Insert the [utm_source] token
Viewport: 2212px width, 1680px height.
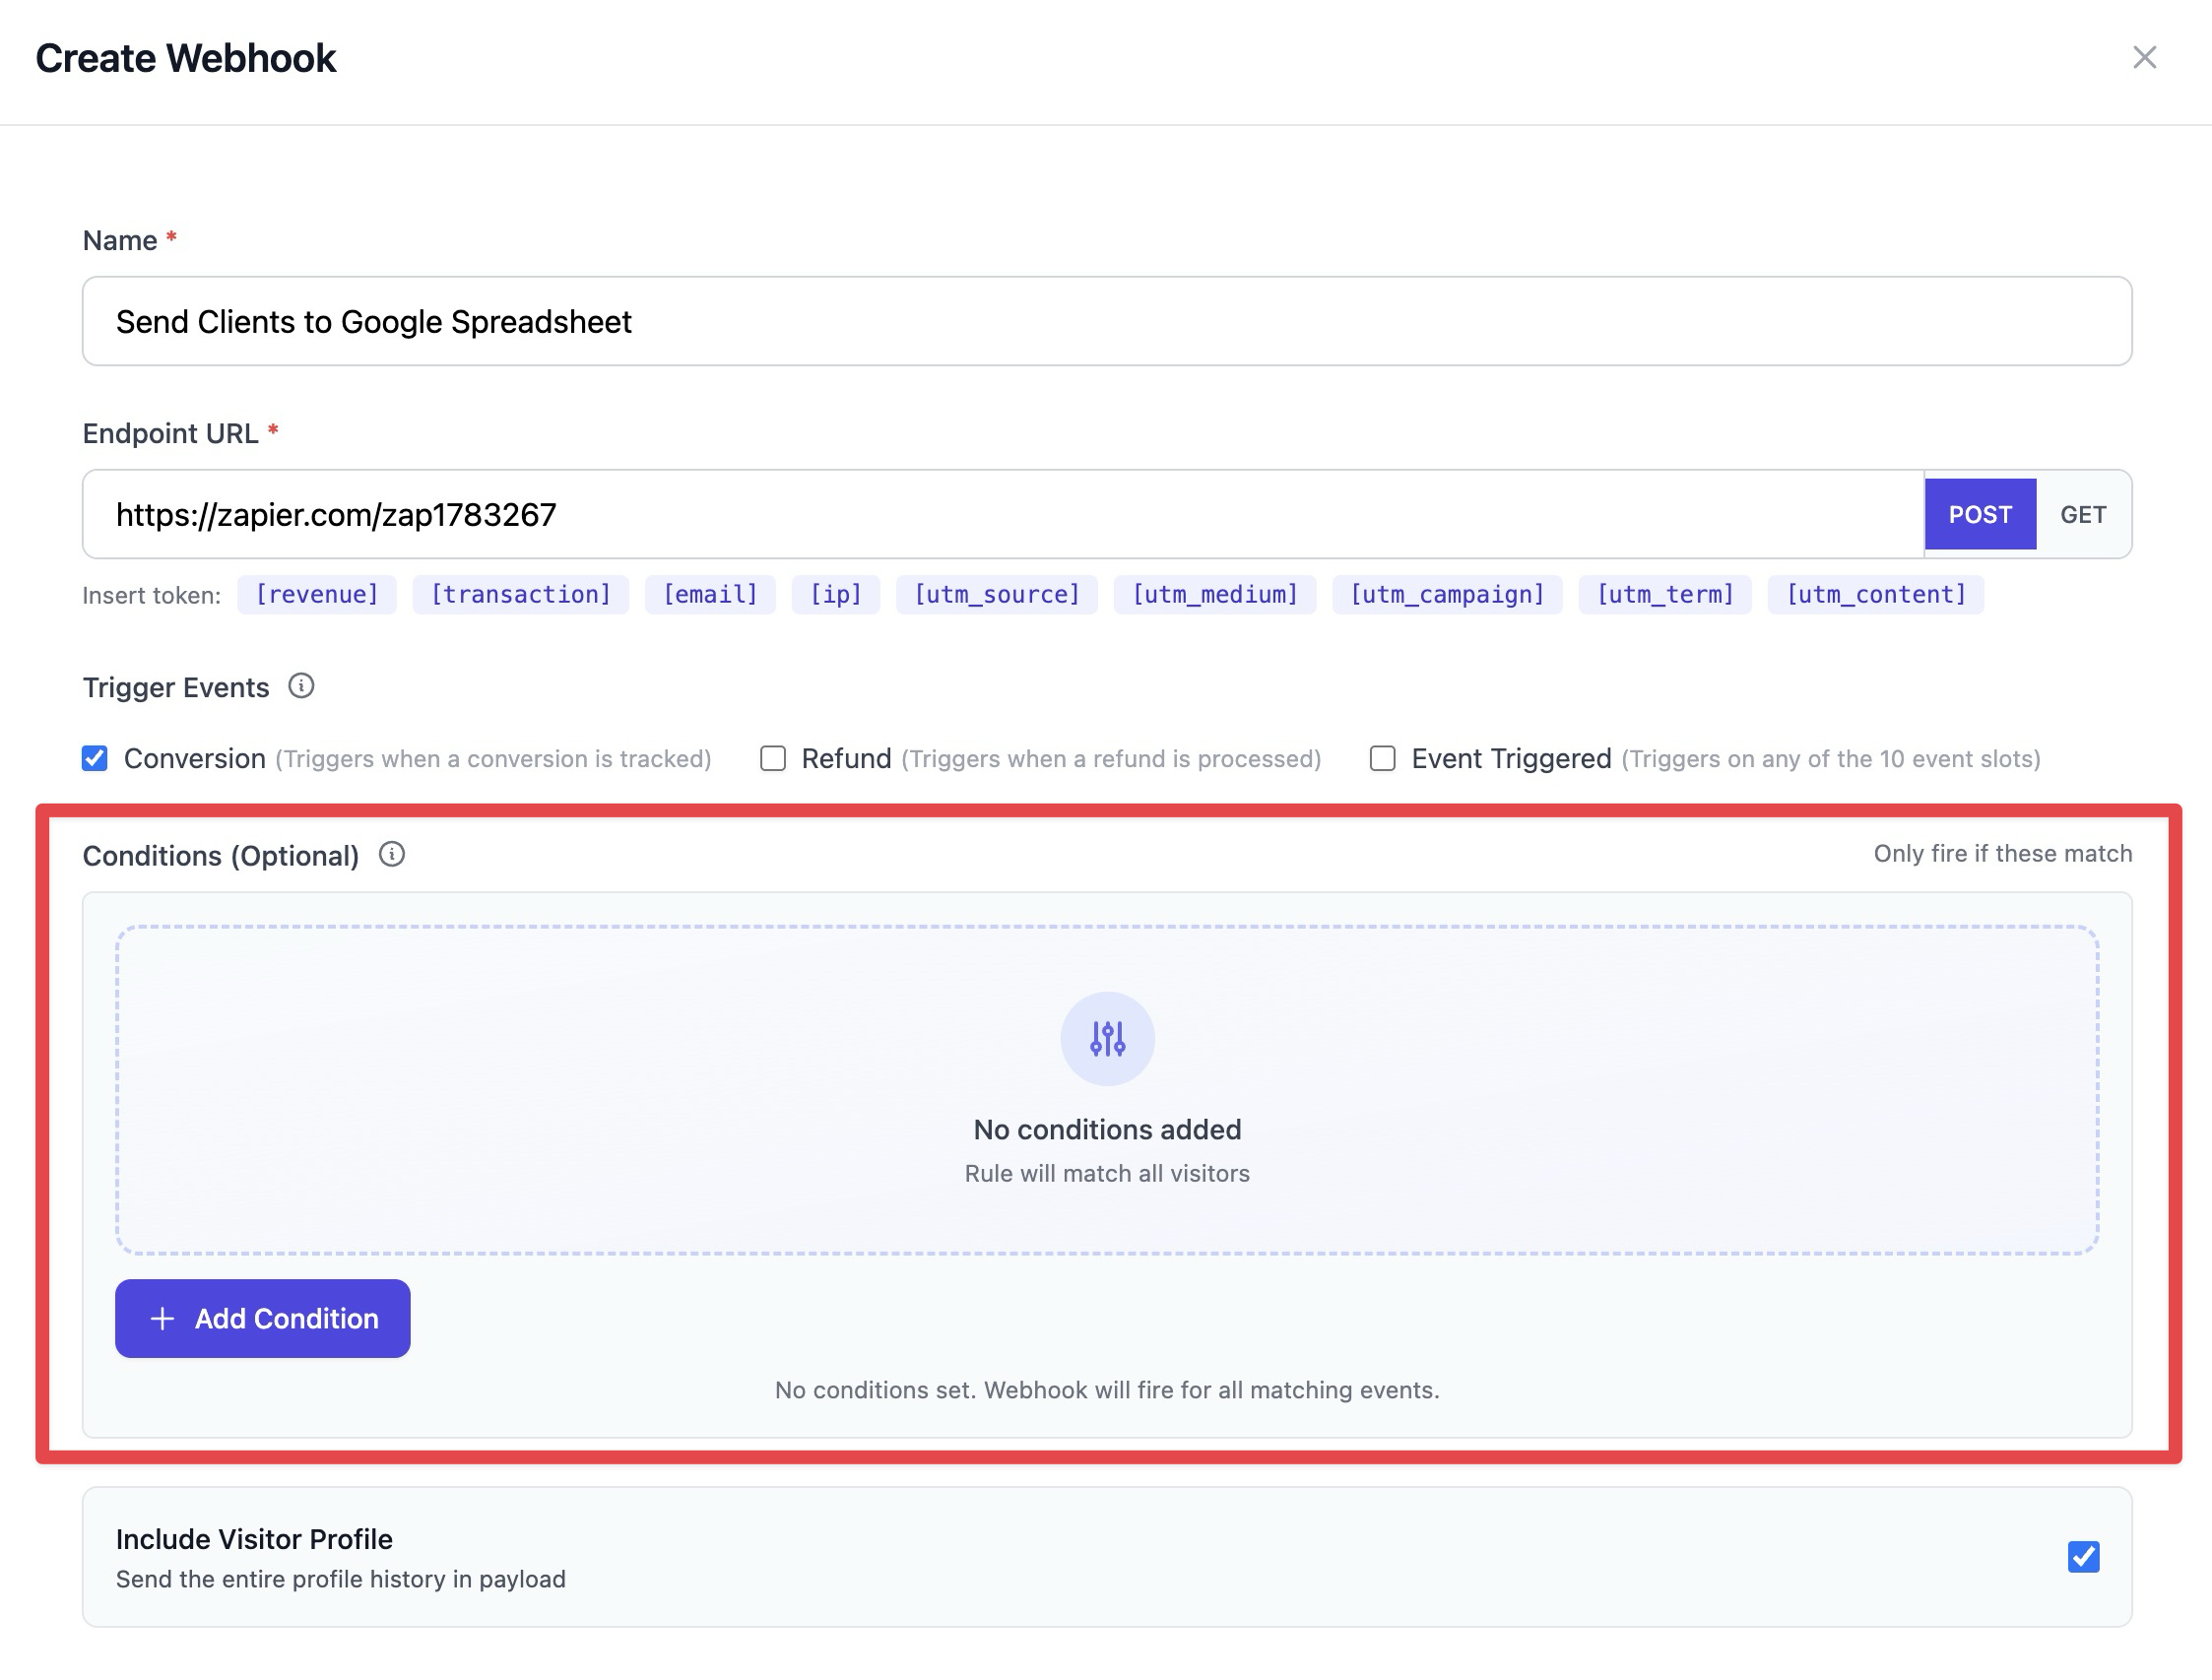click(x=997, y=594)
